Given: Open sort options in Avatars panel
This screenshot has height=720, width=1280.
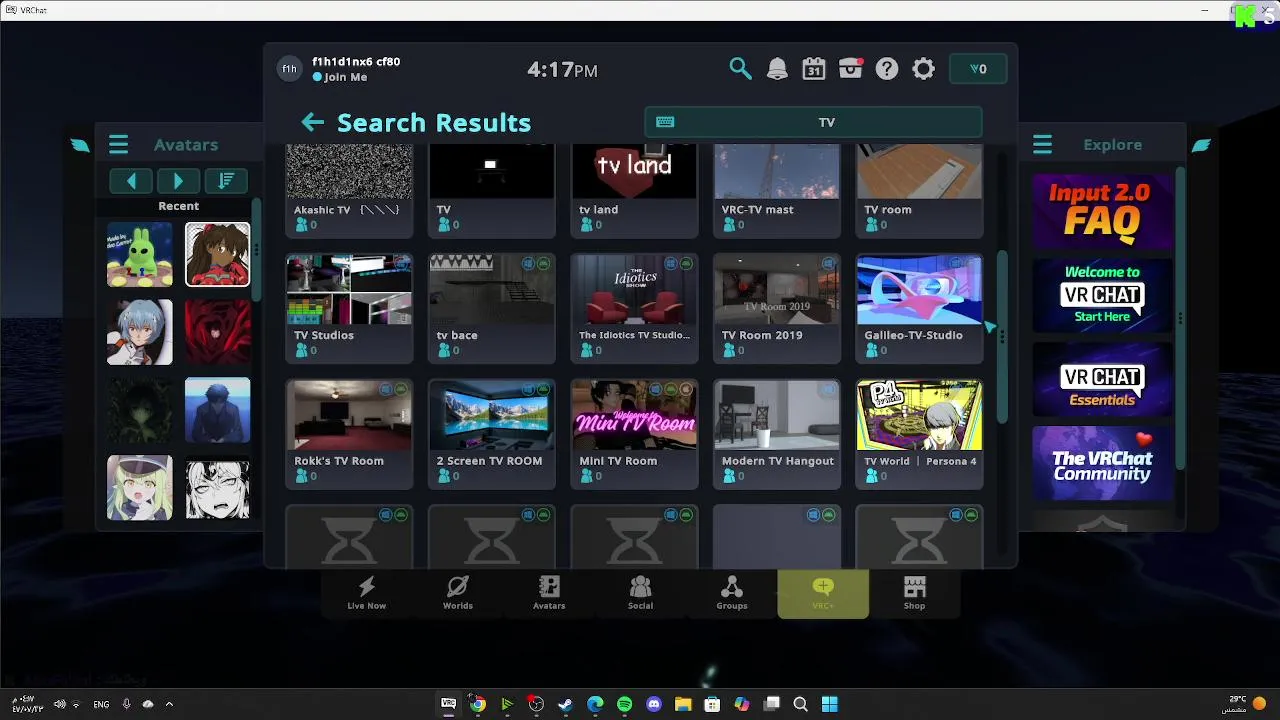Looking at the screenshot, I should (226, 180).
